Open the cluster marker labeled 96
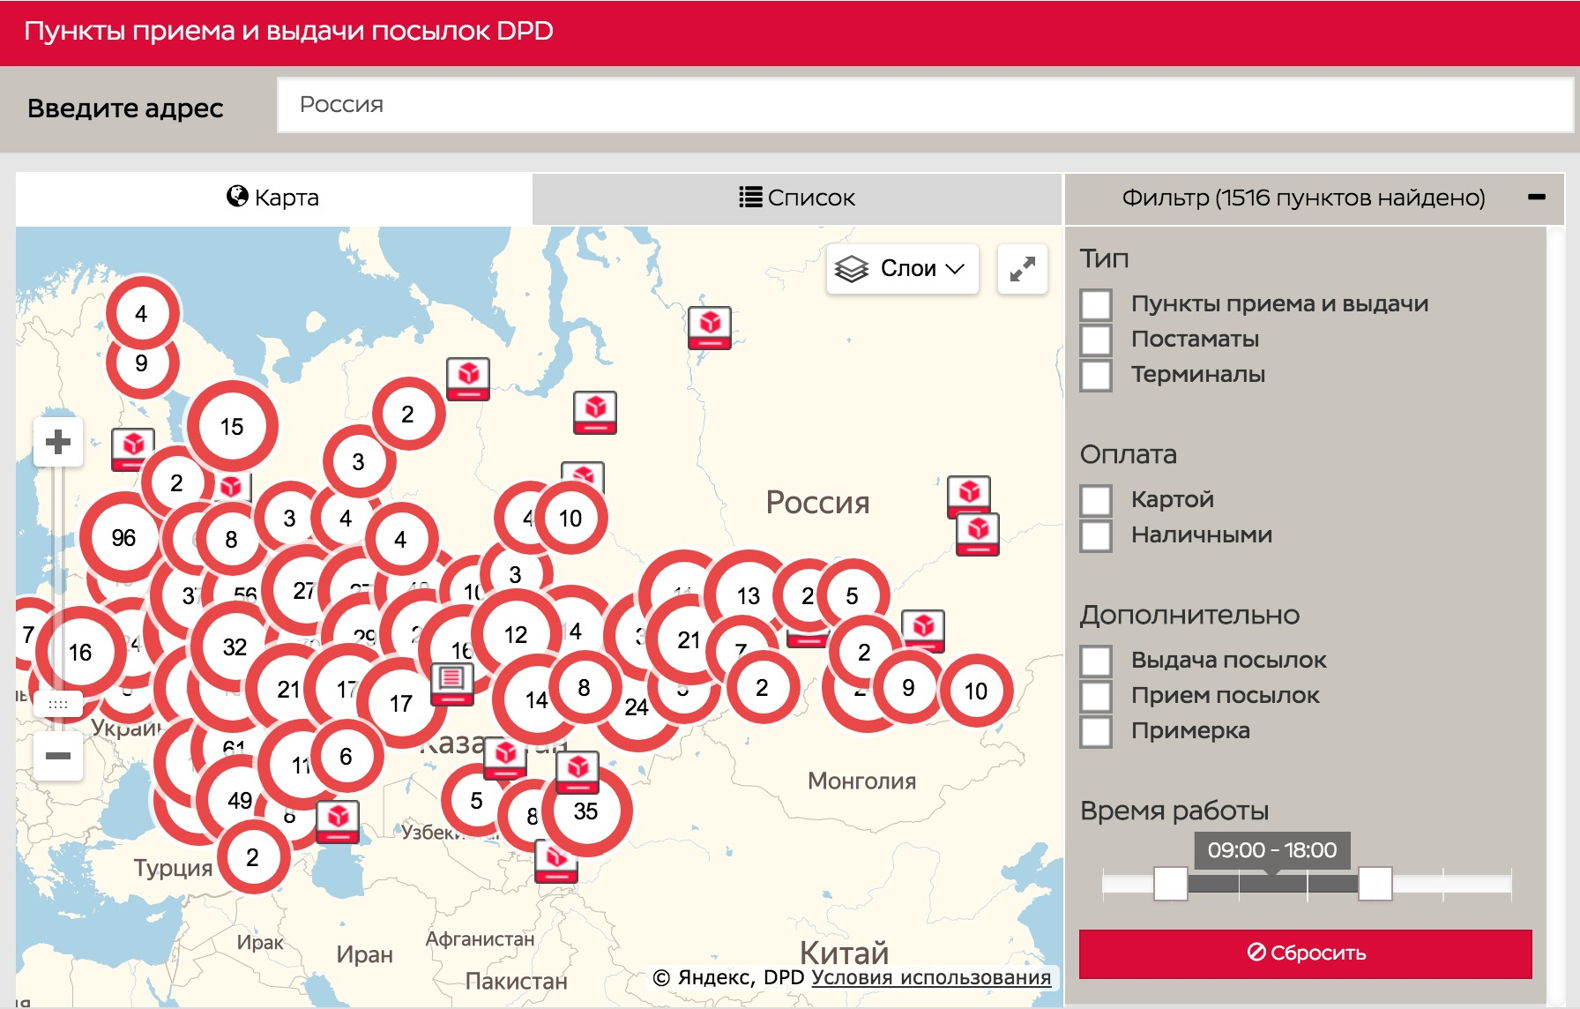This screenshot has height=1009, width=1580. point(123,537)
